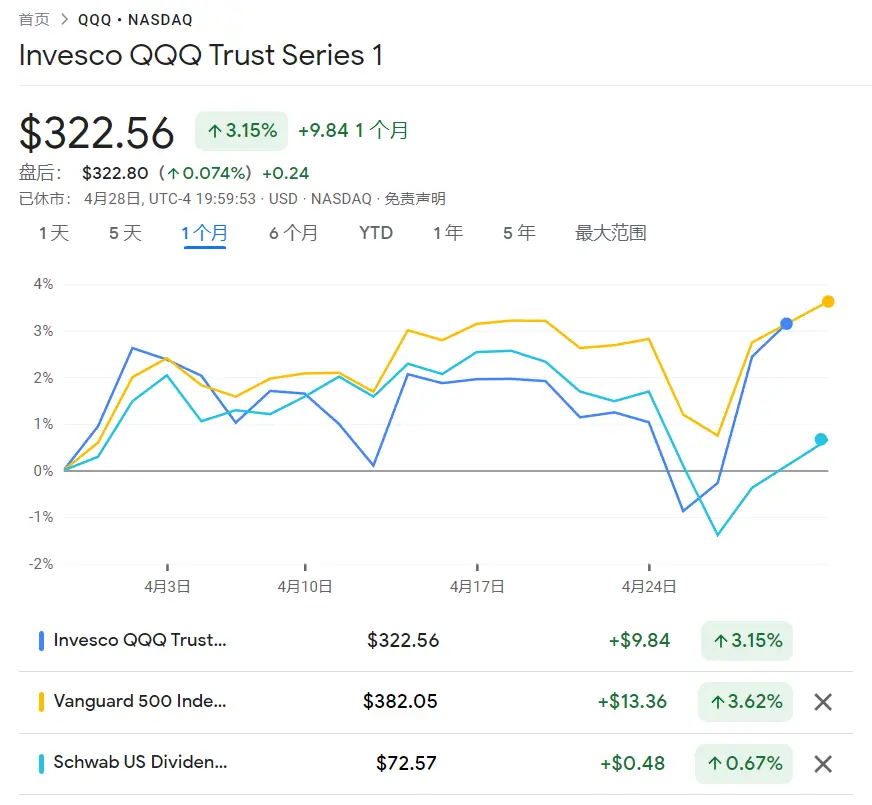This screenshot has height=805, width=872.
Task: Click the yellow color bar beside Vanguard 500
Action: (x=41, y=702)
